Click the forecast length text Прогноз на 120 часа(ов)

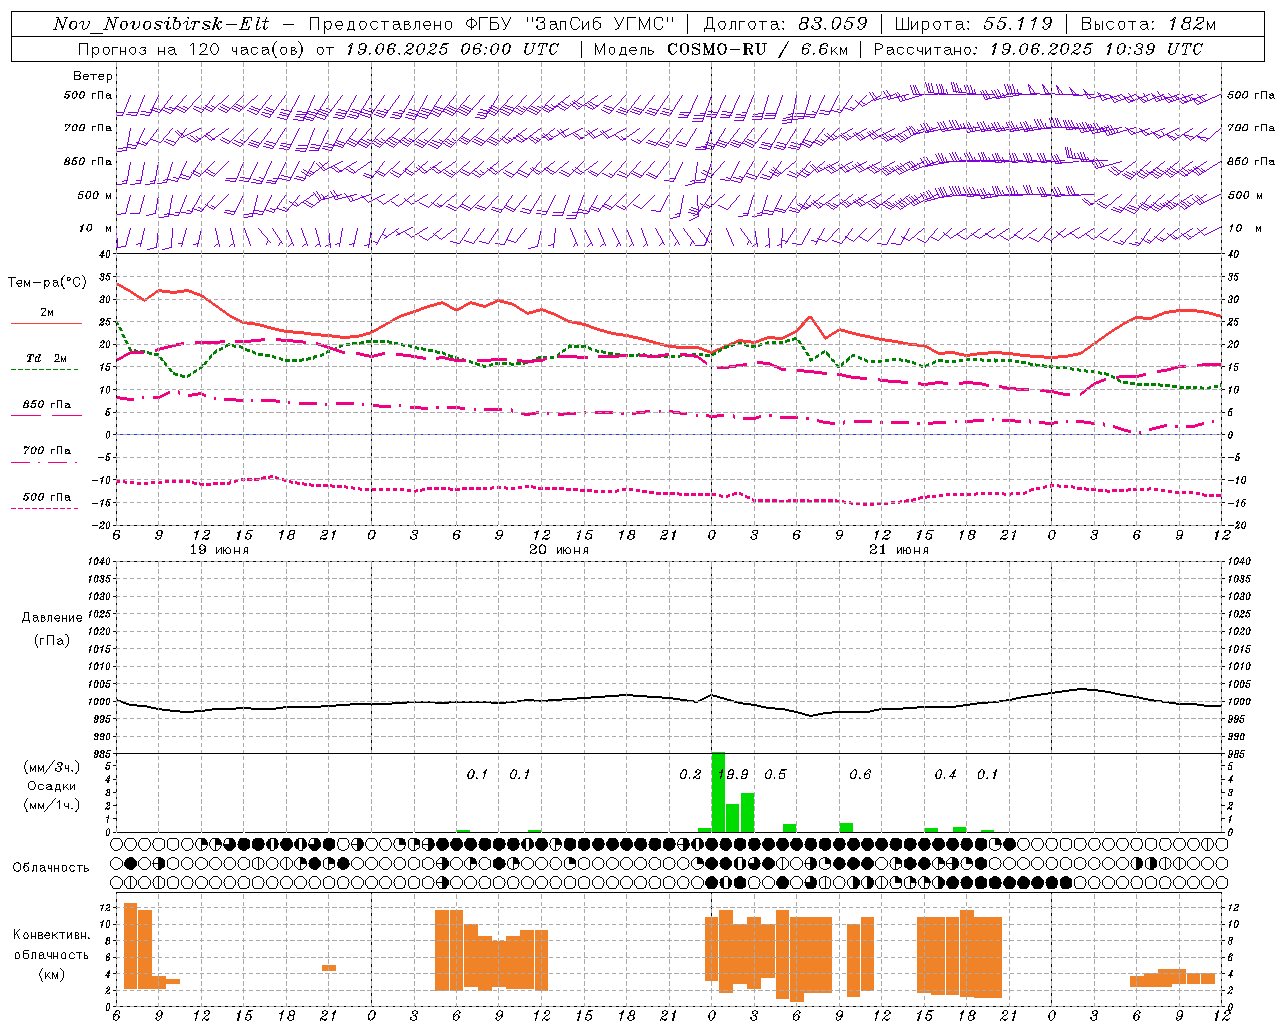tap(192, 49)
